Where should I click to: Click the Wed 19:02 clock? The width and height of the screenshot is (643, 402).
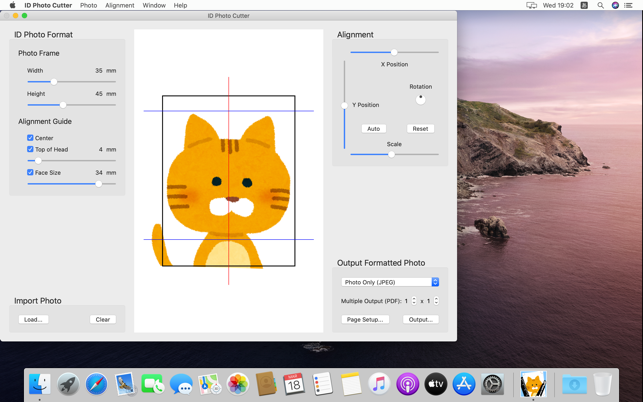tap(558, 5)
